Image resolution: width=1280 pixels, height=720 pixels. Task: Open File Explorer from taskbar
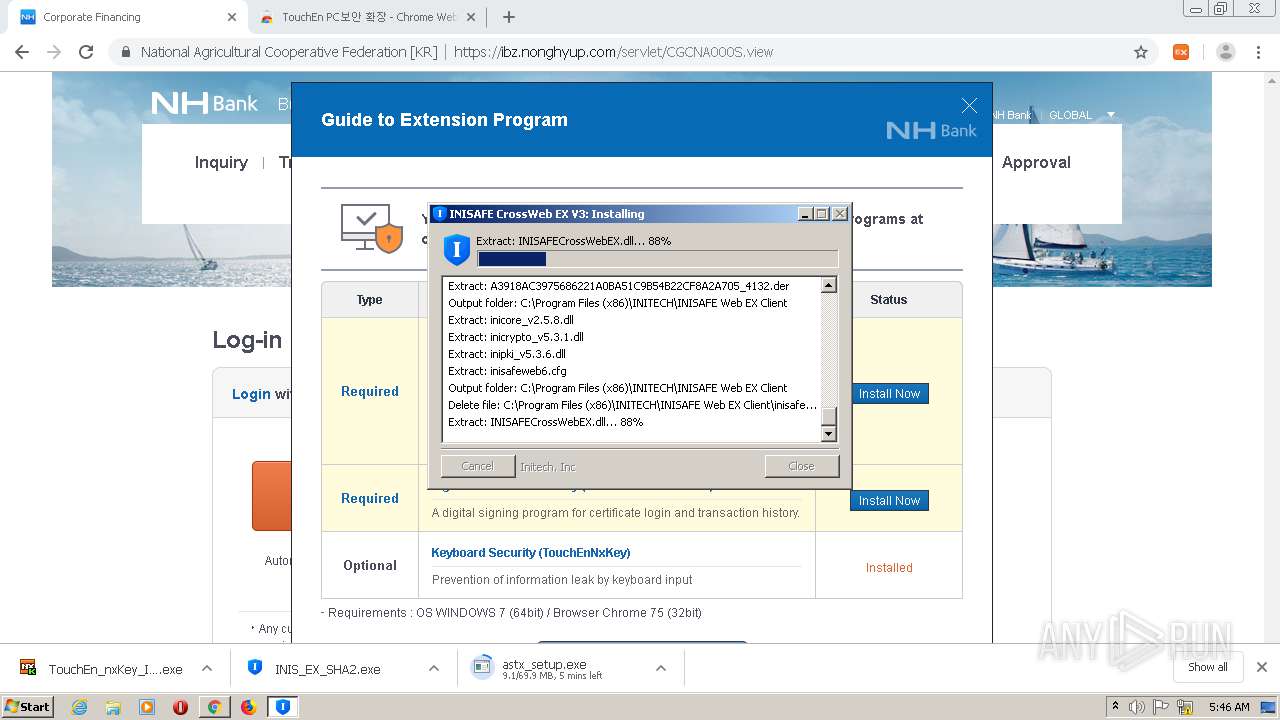(113, 707)
